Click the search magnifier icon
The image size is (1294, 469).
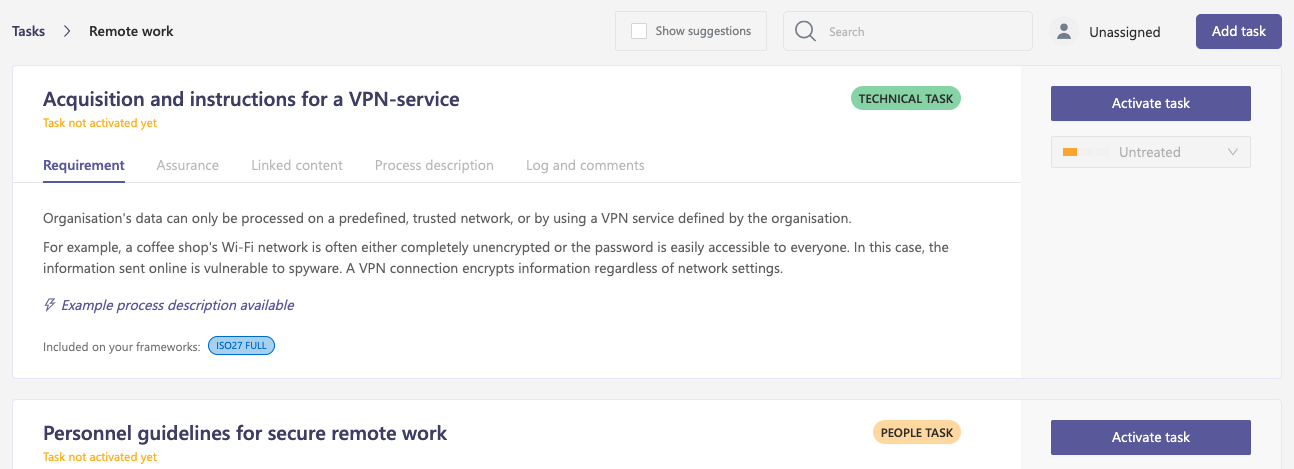806,32
